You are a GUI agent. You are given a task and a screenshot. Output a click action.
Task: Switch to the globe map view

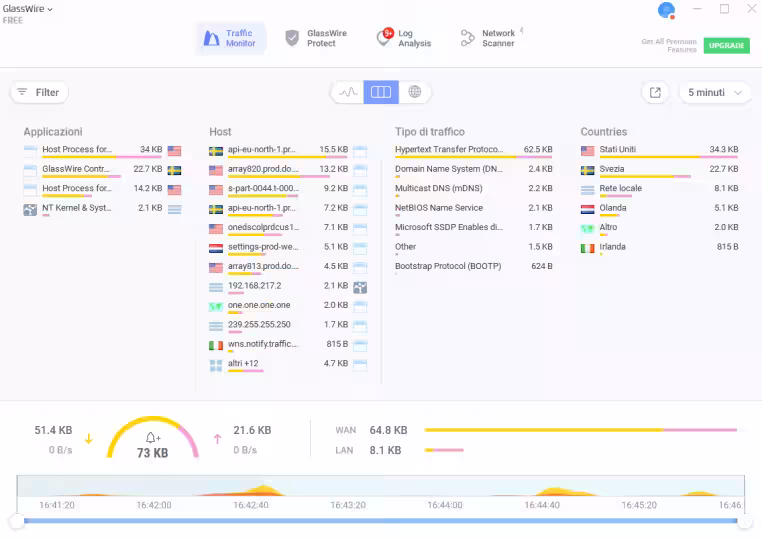[414, 92]
